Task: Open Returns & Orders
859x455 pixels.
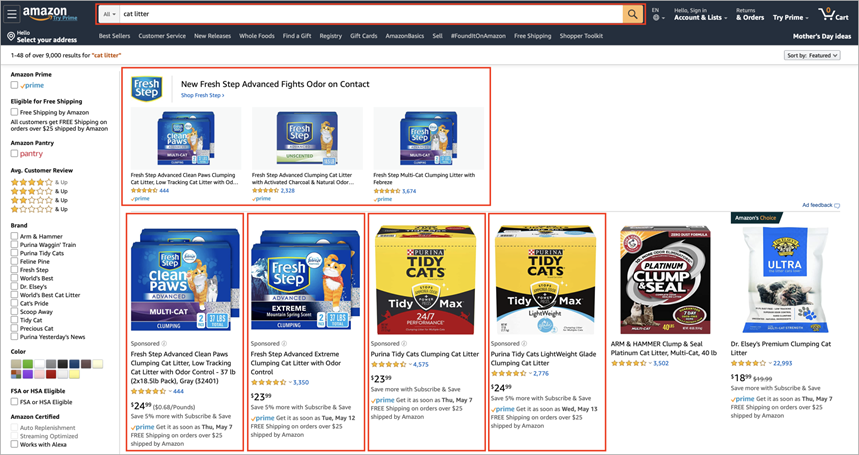Action: (750, 14)
